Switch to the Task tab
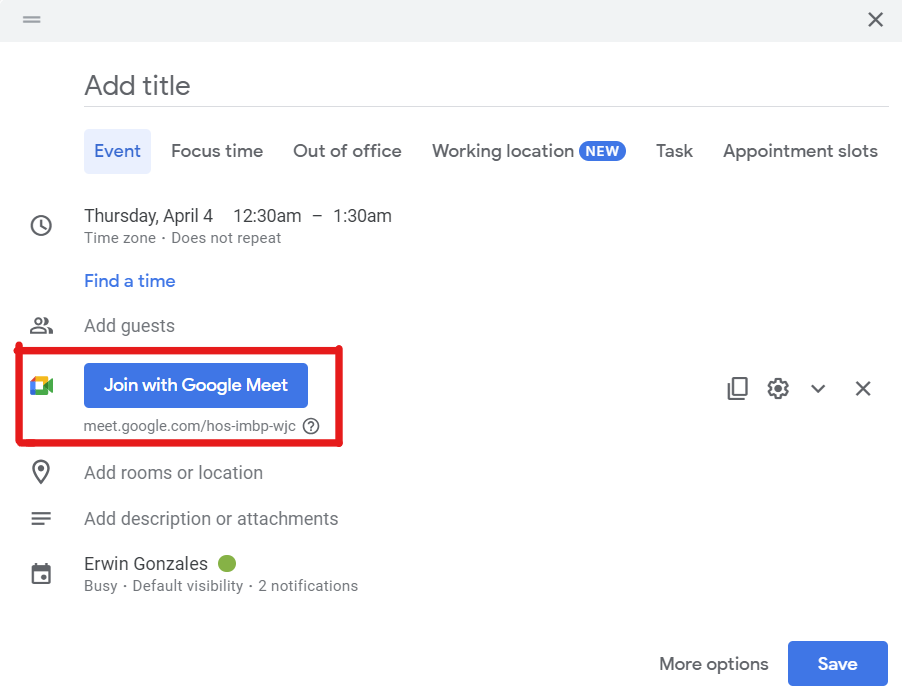This screenshot has width=902, height=688. [674, 151]
